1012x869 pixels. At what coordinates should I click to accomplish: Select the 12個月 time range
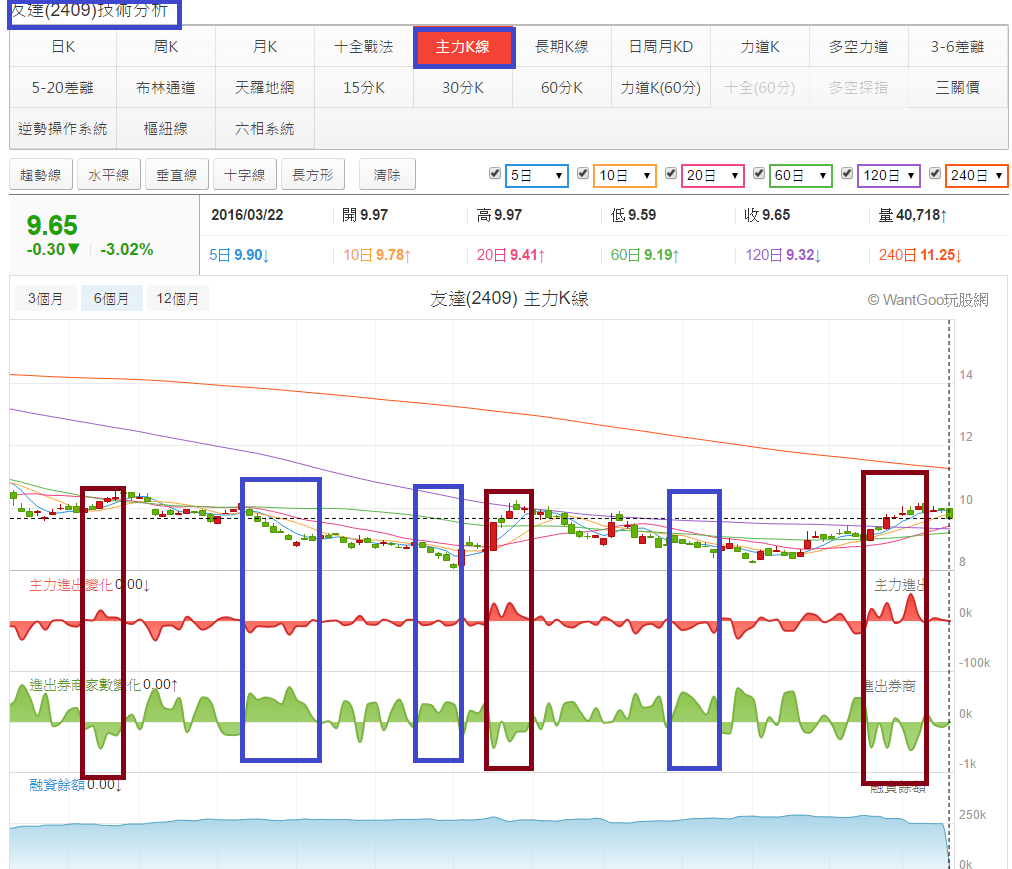[177, 298]
